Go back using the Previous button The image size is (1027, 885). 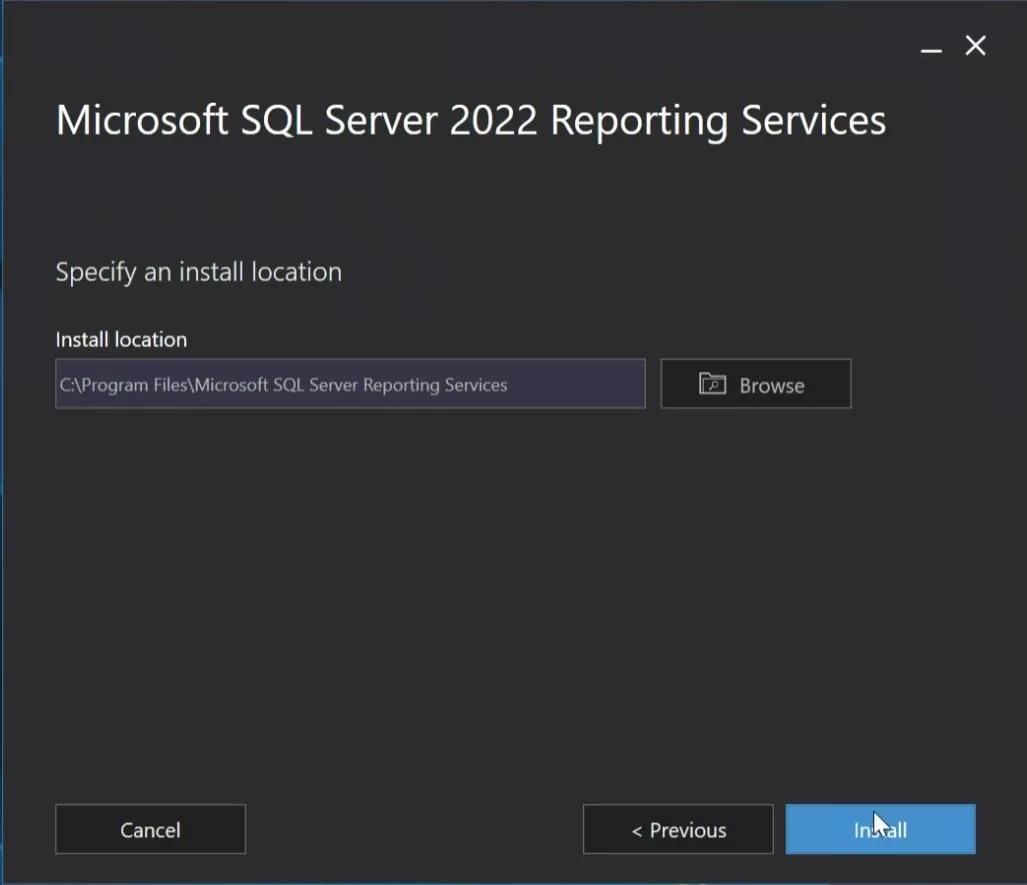(677, 829)
